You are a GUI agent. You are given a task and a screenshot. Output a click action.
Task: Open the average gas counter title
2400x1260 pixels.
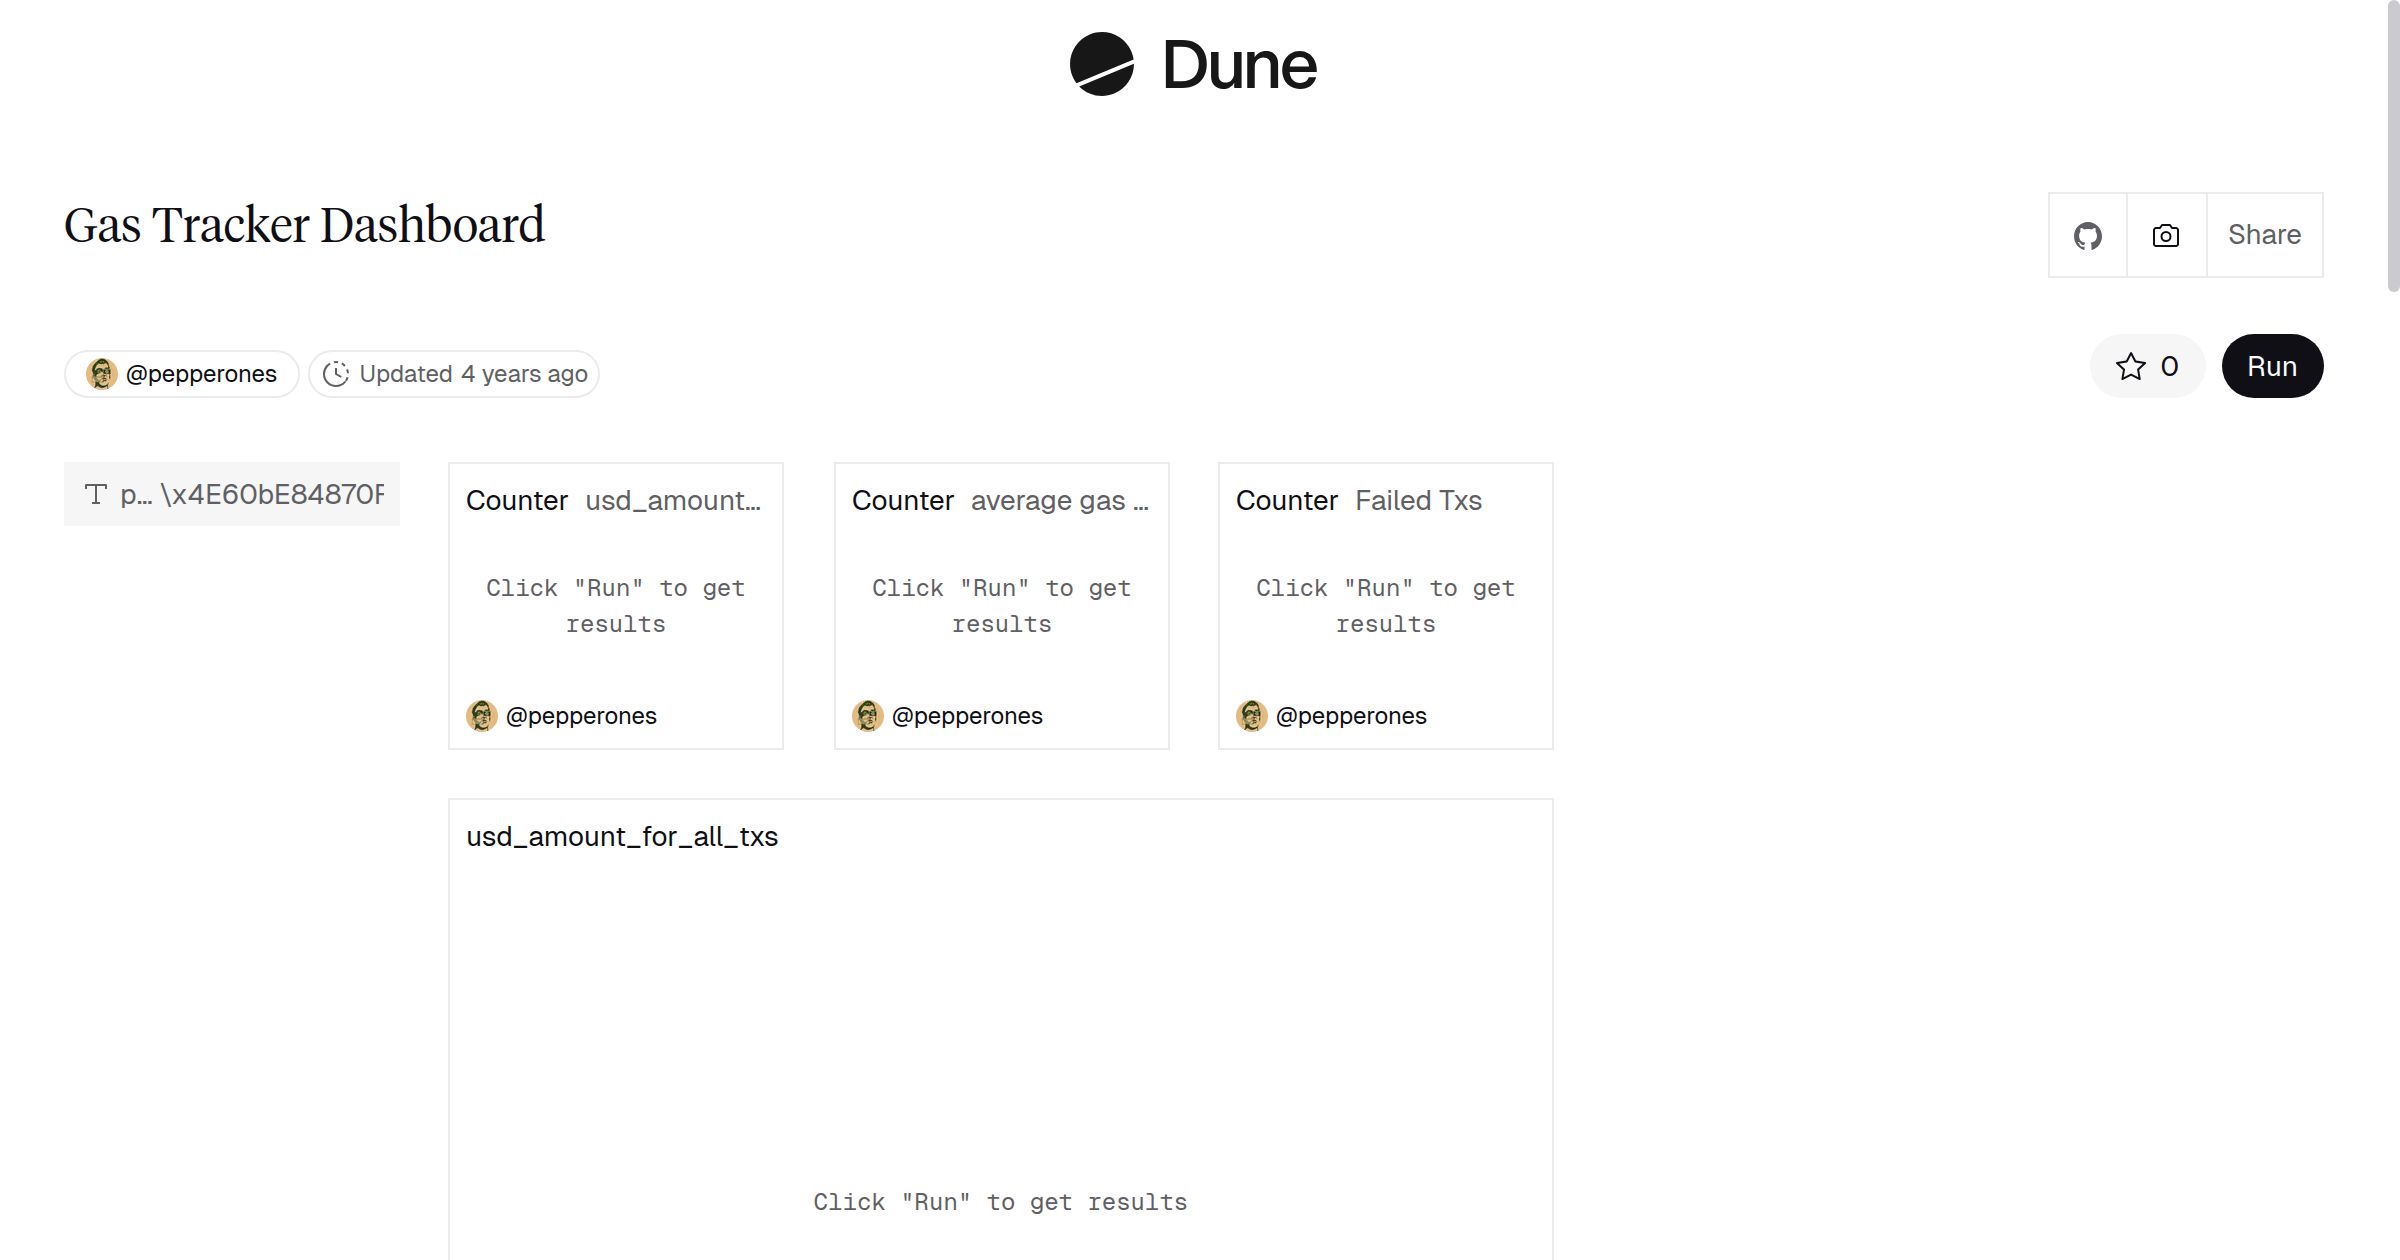[x=1059, y=500]
